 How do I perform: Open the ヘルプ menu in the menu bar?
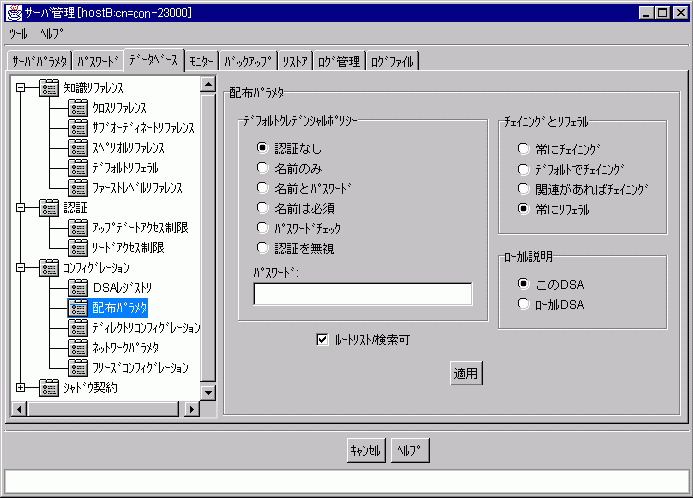pos(51,34)
